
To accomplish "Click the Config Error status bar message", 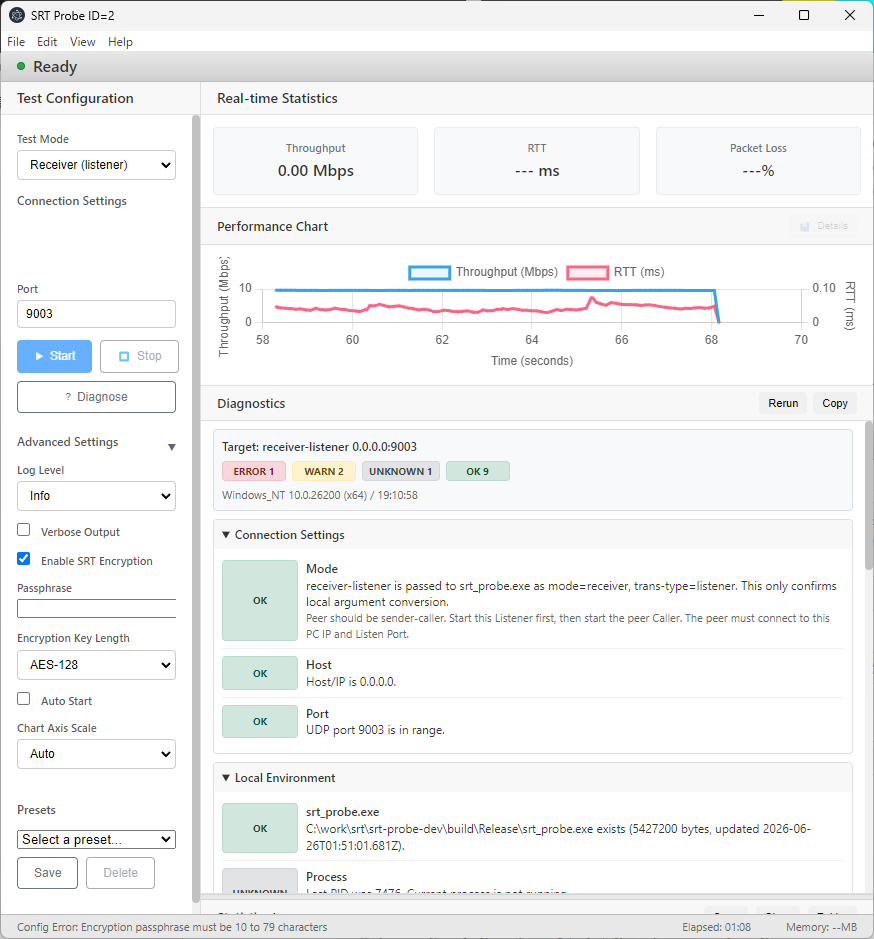I will (x=172, y=928).
